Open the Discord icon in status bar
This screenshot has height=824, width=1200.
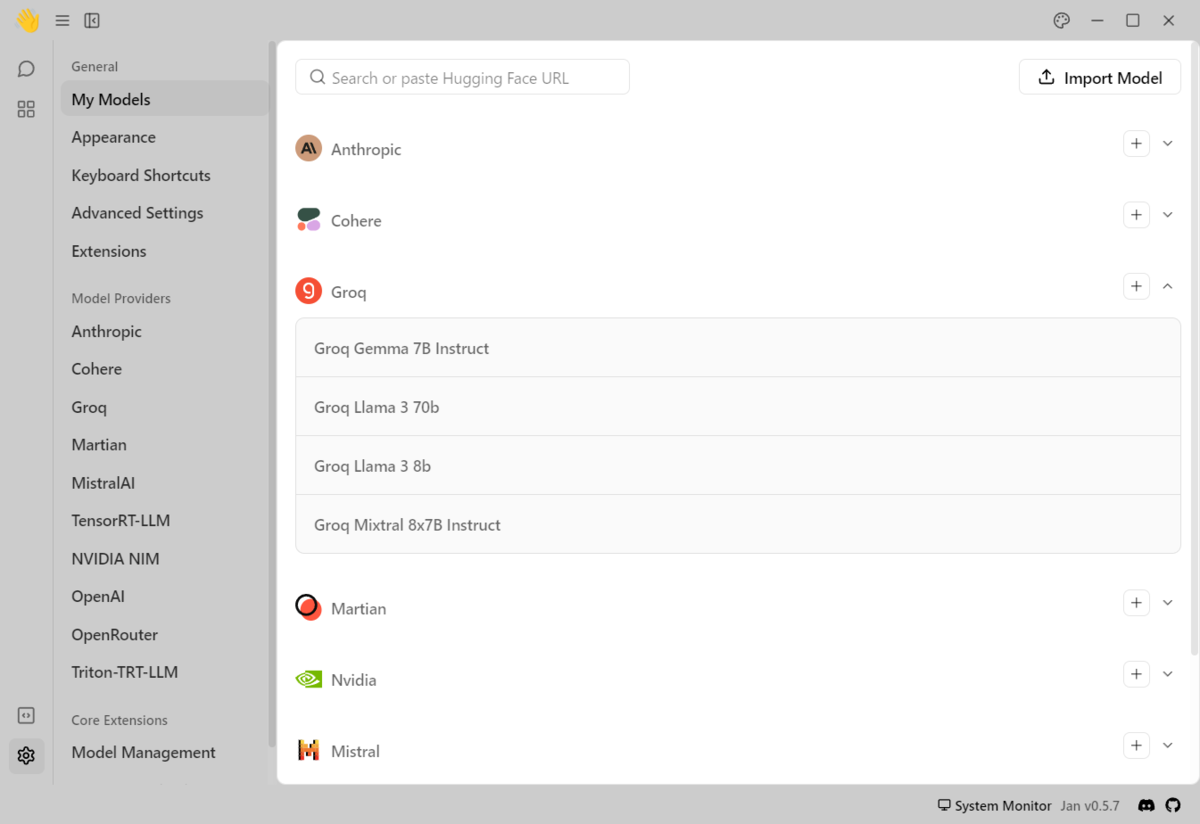(x=1147, y=805)
